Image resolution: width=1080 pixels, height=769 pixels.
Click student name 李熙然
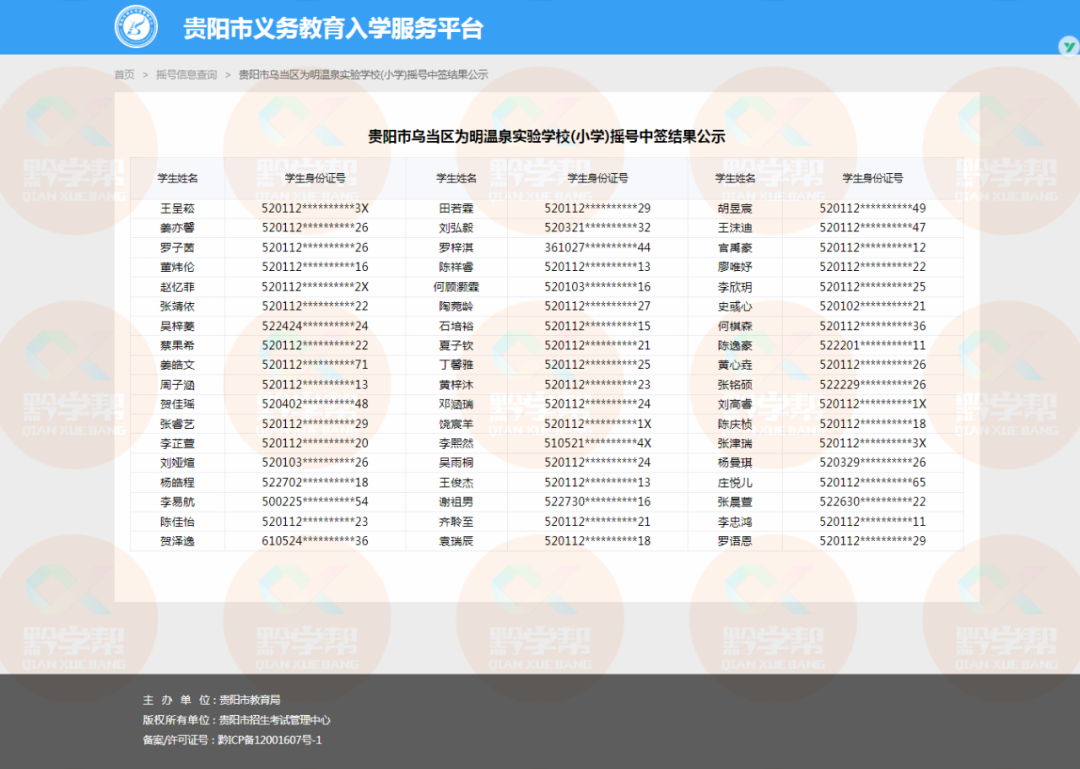click(x=456, y=443)
